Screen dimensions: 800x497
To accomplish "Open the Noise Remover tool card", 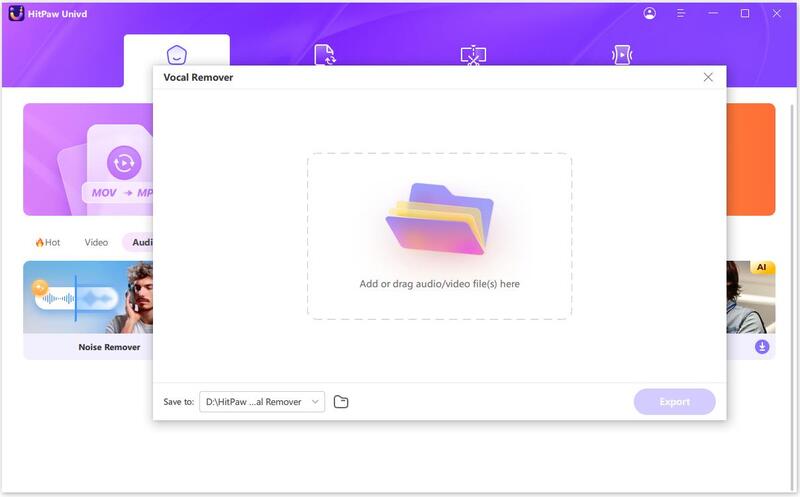I will point(88,310).
